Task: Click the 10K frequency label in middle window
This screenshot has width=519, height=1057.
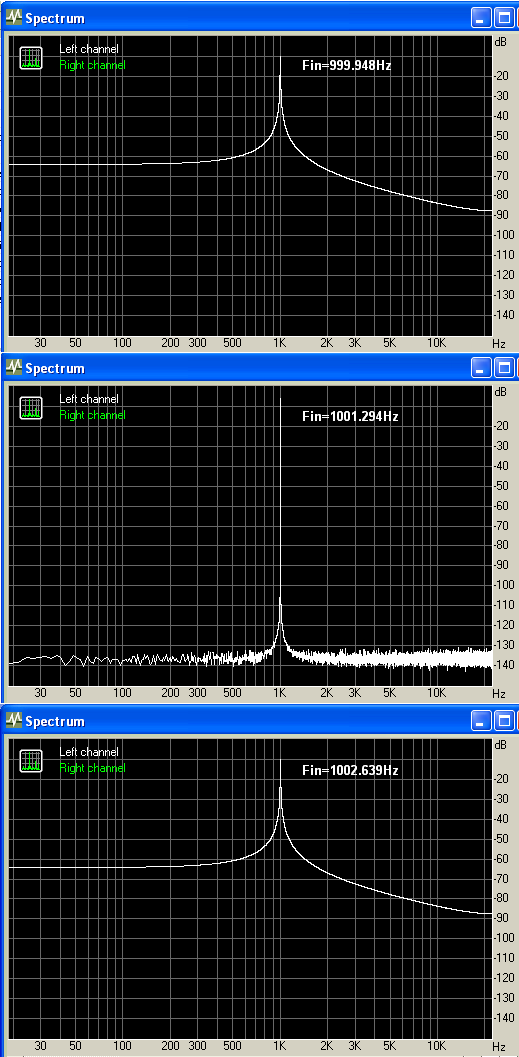Action: [x=437, y=693]
